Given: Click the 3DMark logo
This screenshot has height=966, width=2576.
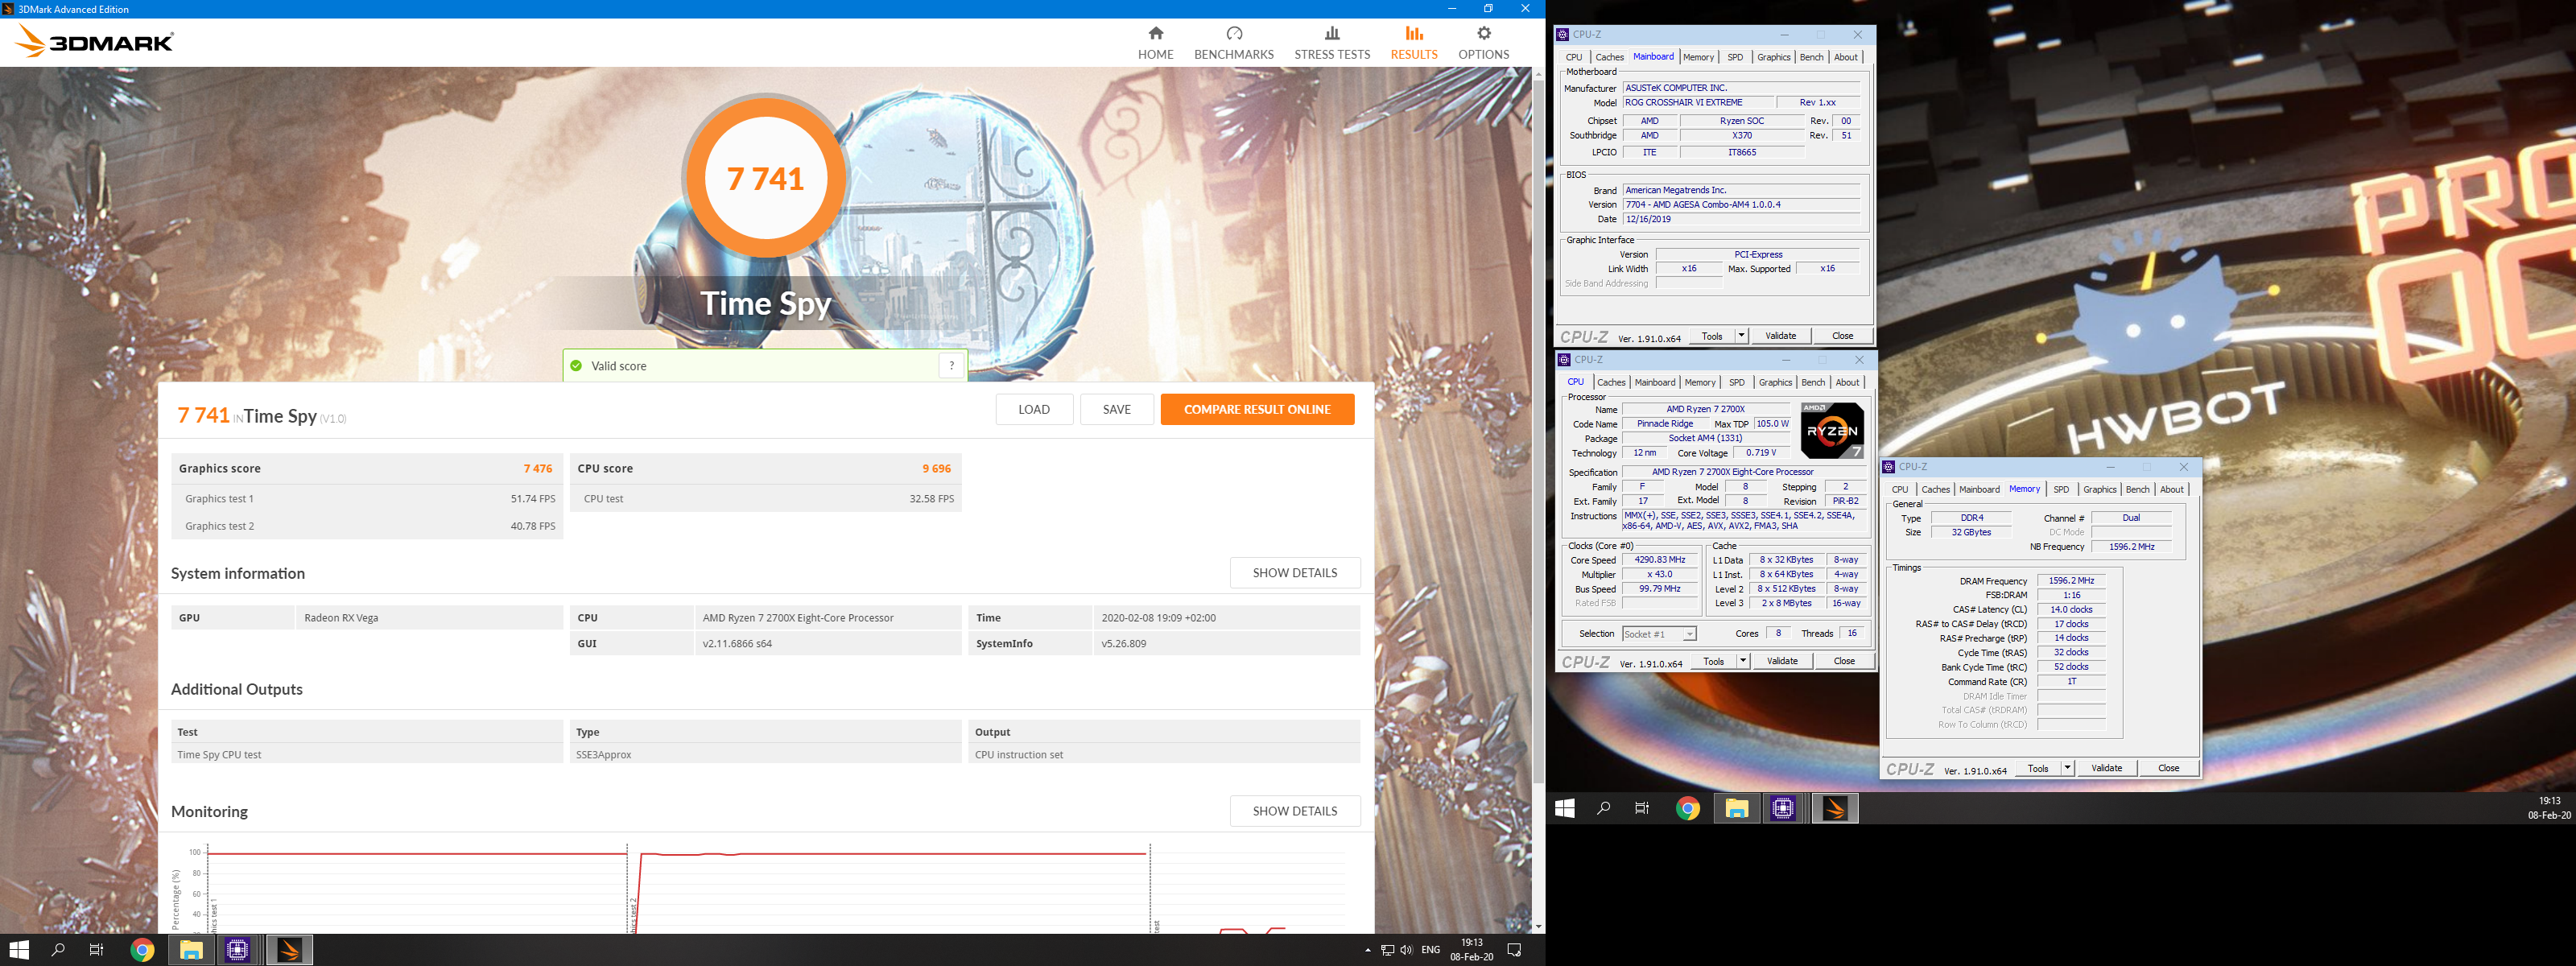Looking at the screenshot, I should (x=96, y=41).
